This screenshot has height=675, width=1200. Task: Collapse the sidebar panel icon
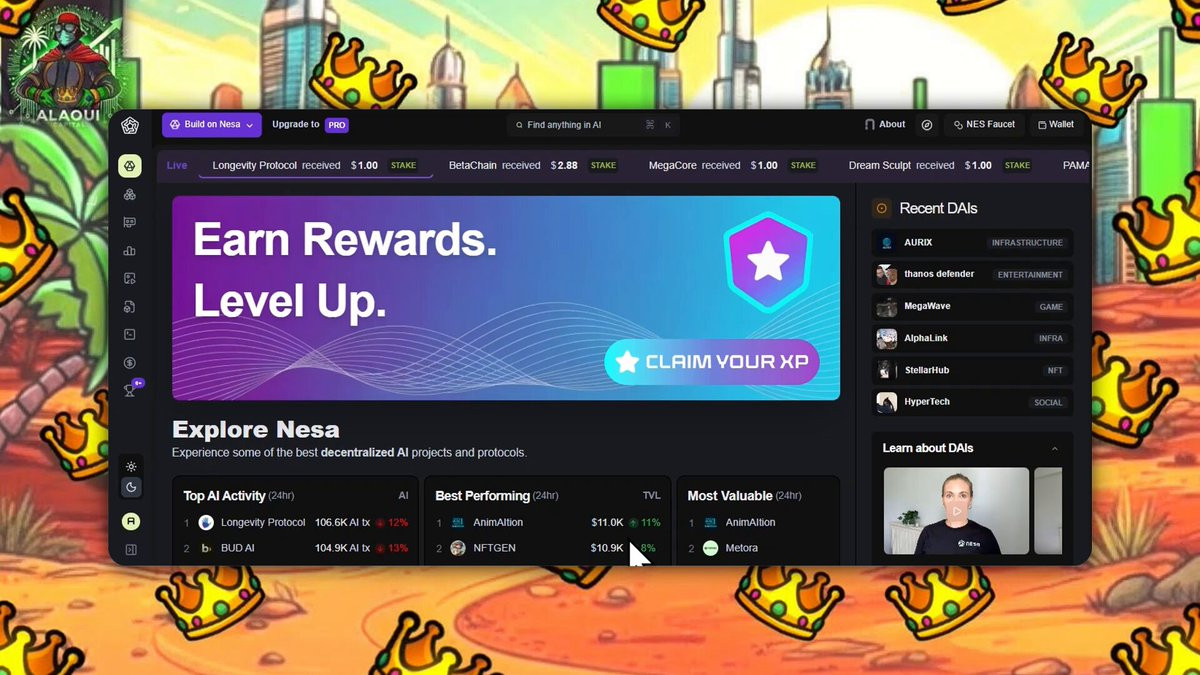point(130,549)
